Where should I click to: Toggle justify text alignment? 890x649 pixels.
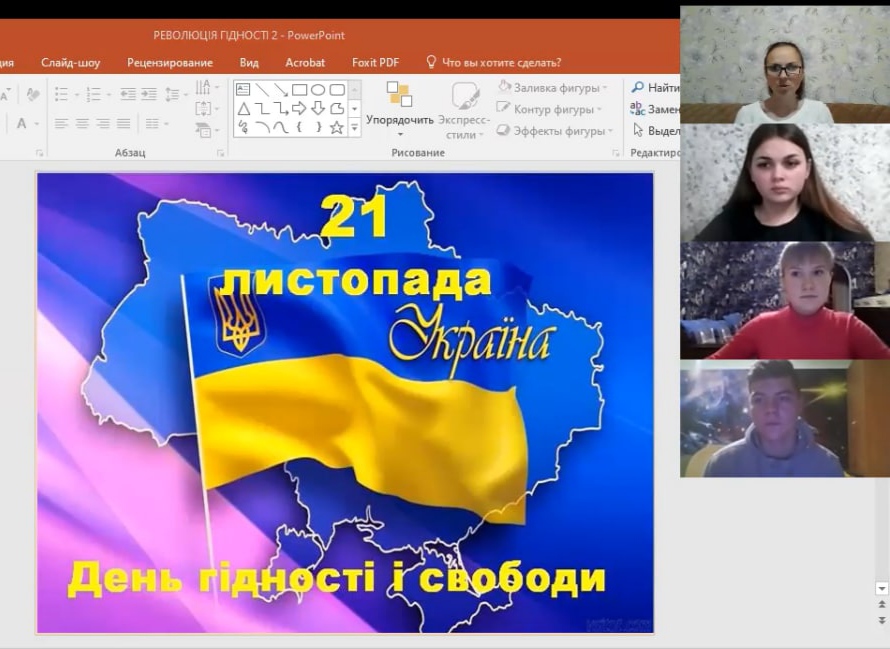pyautogui.click(x=123, y=124)
